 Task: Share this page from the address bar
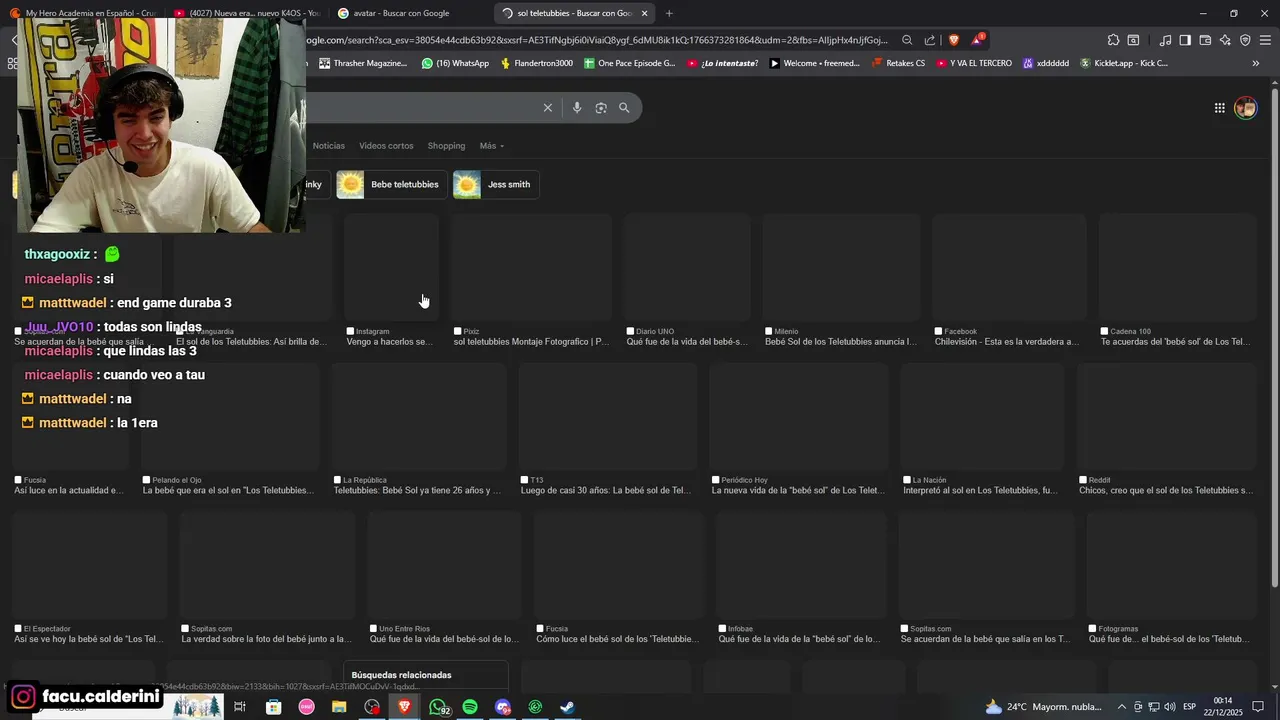point(930,40)
